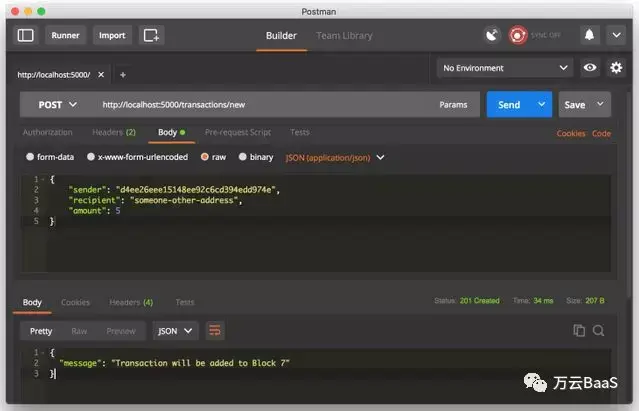Click the red sync status icon

pyautogui.click(x=518, y=35)
